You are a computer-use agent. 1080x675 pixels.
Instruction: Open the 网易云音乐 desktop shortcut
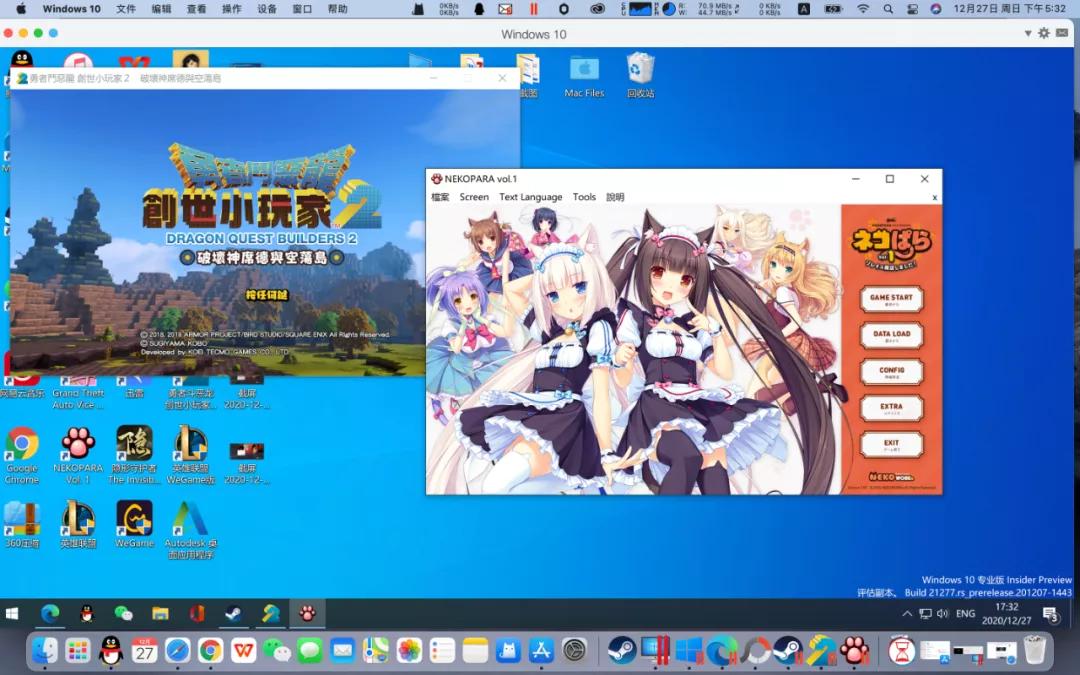pos(22,390)
